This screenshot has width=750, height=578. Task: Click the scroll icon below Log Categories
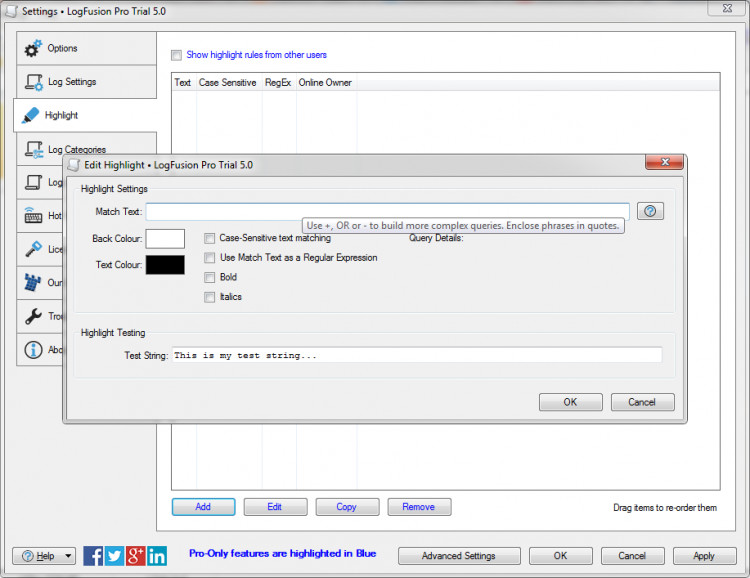pyautogui.click(x=33, y=182)
